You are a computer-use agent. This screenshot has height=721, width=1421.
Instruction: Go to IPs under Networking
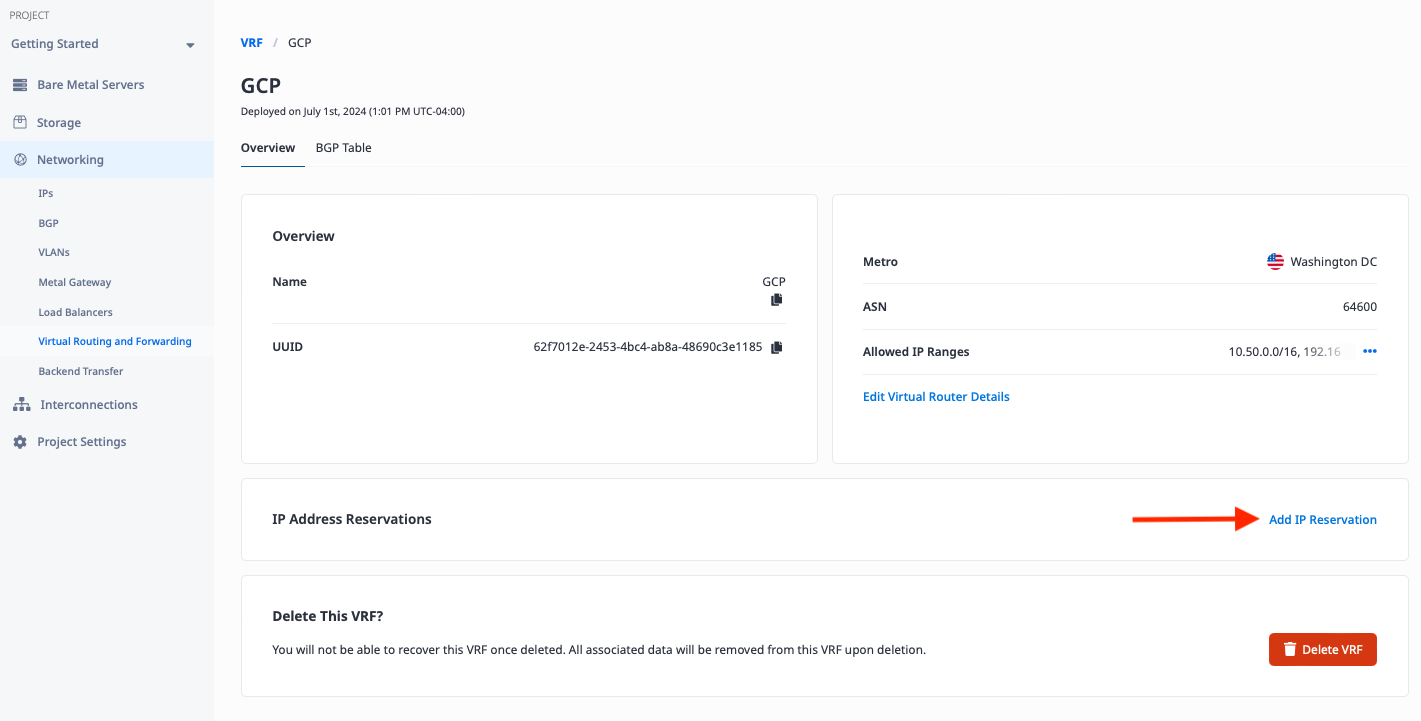46,193
